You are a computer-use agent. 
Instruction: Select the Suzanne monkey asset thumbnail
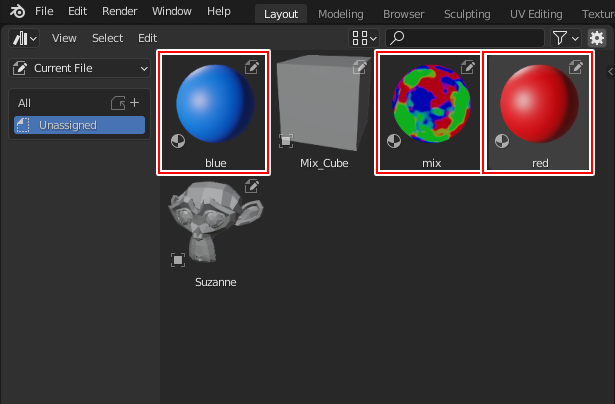pyautogui.click(x=214, y=225)
